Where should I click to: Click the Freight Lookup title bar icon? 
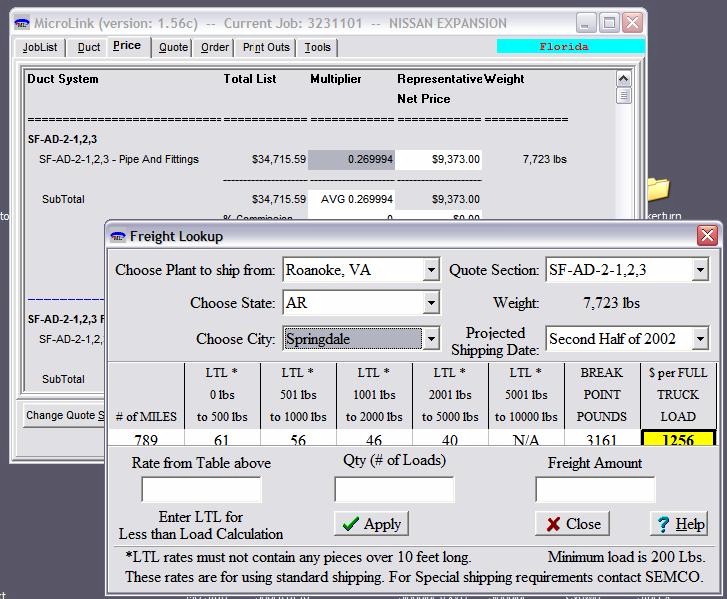118,236
